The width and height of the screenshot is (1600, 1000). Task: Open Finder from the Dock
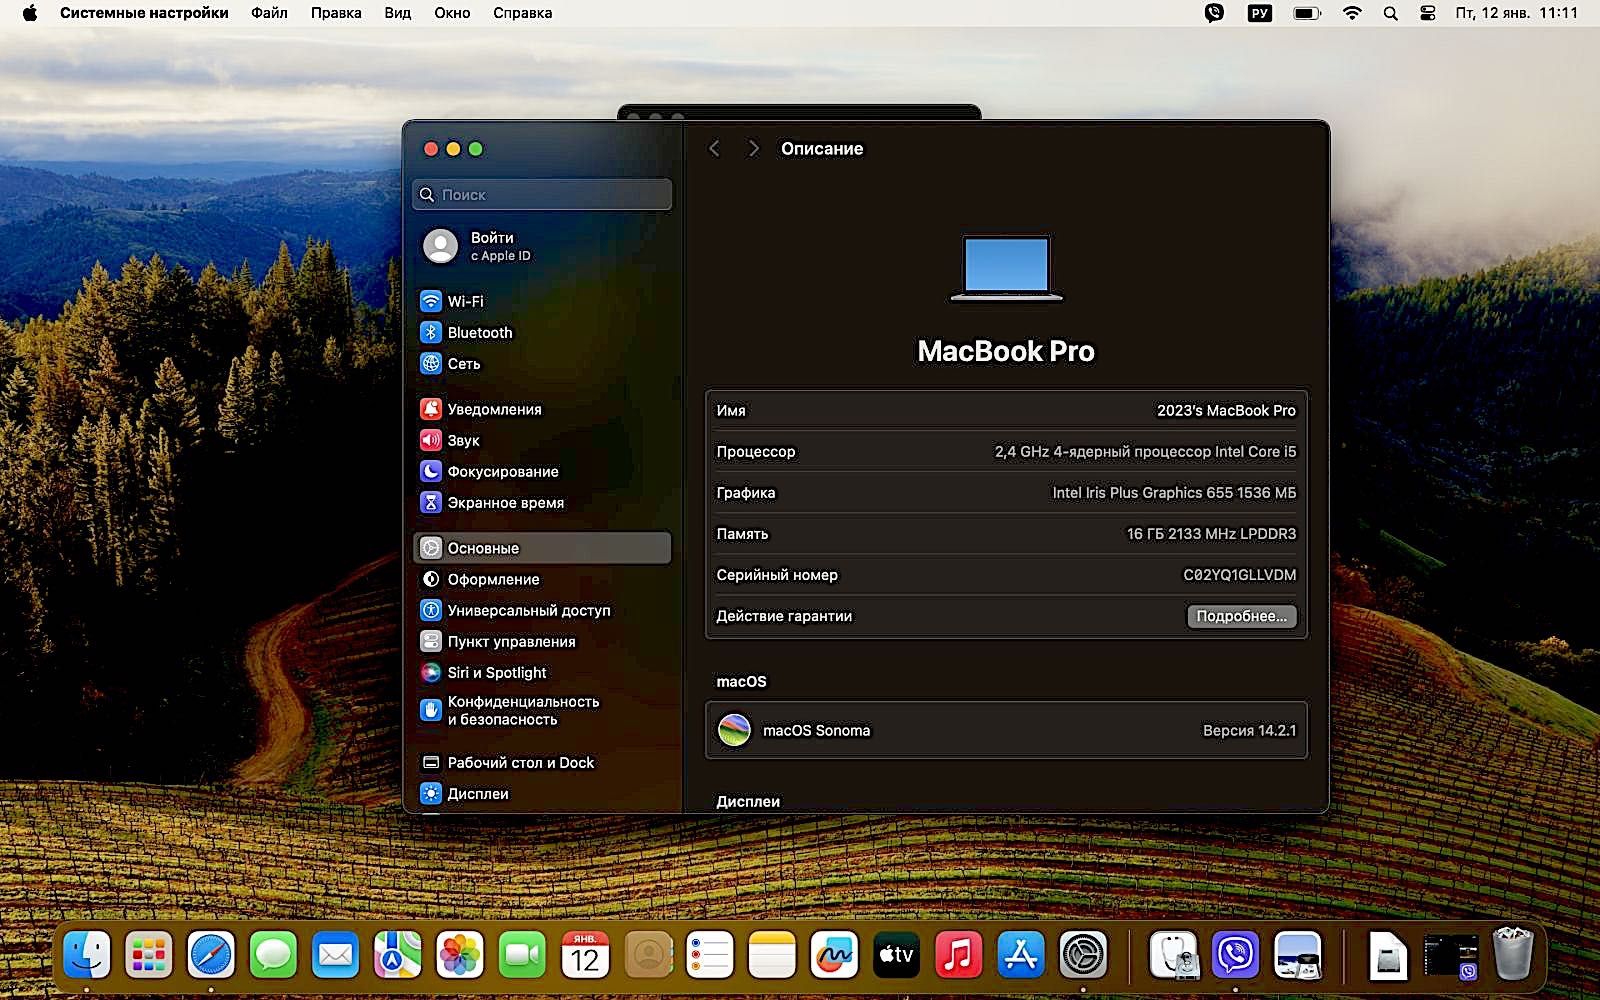(x=87, y=956)
